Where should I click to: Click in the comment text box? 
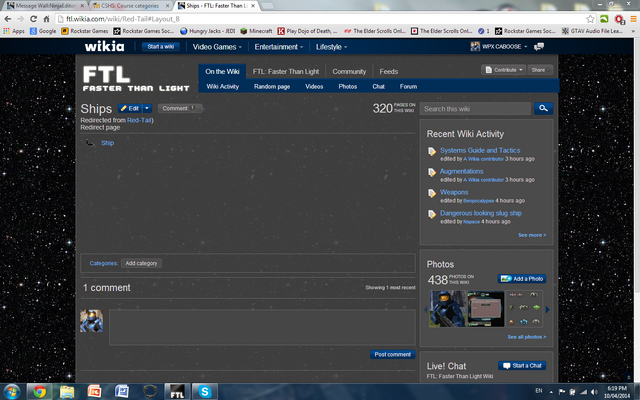click(262, 327)
